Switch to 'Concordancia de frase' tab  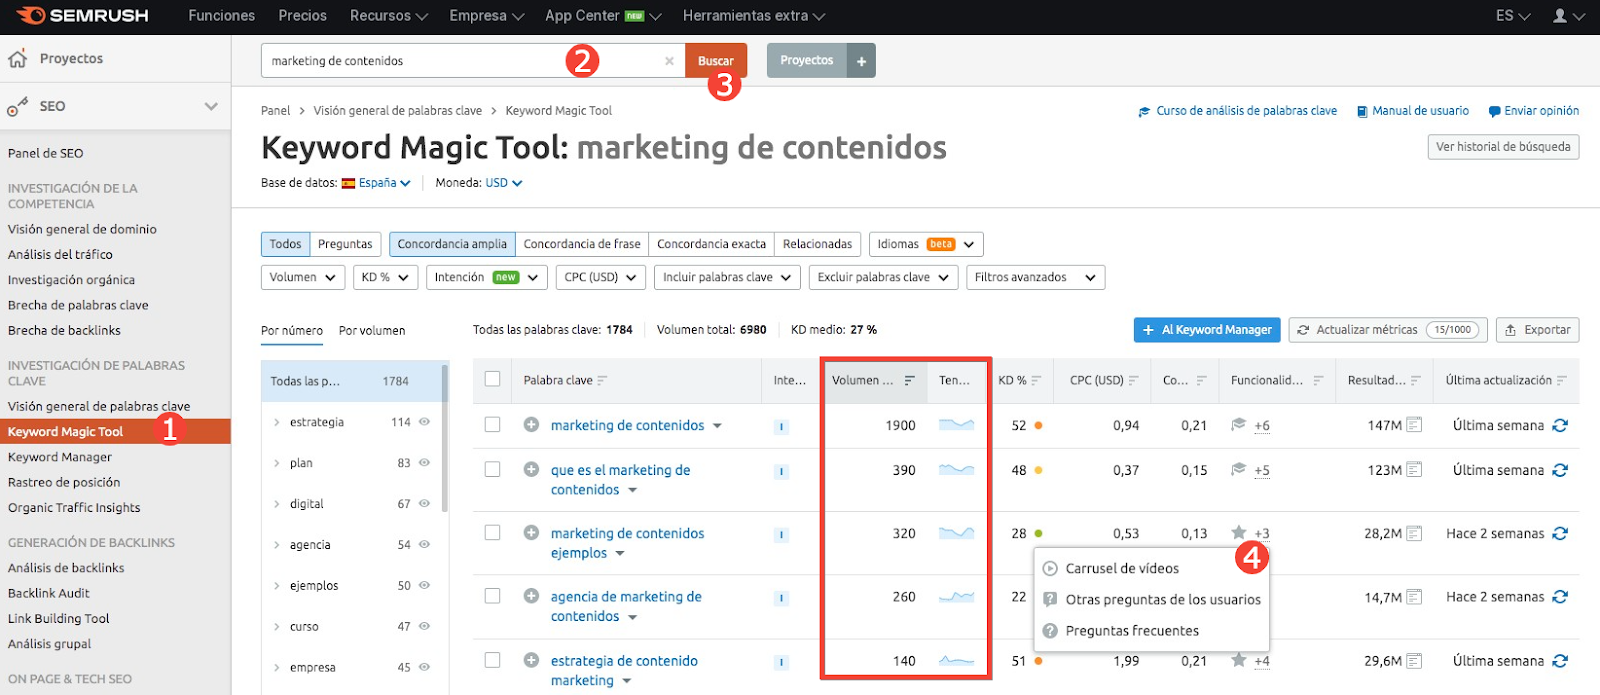pos(582,244)
